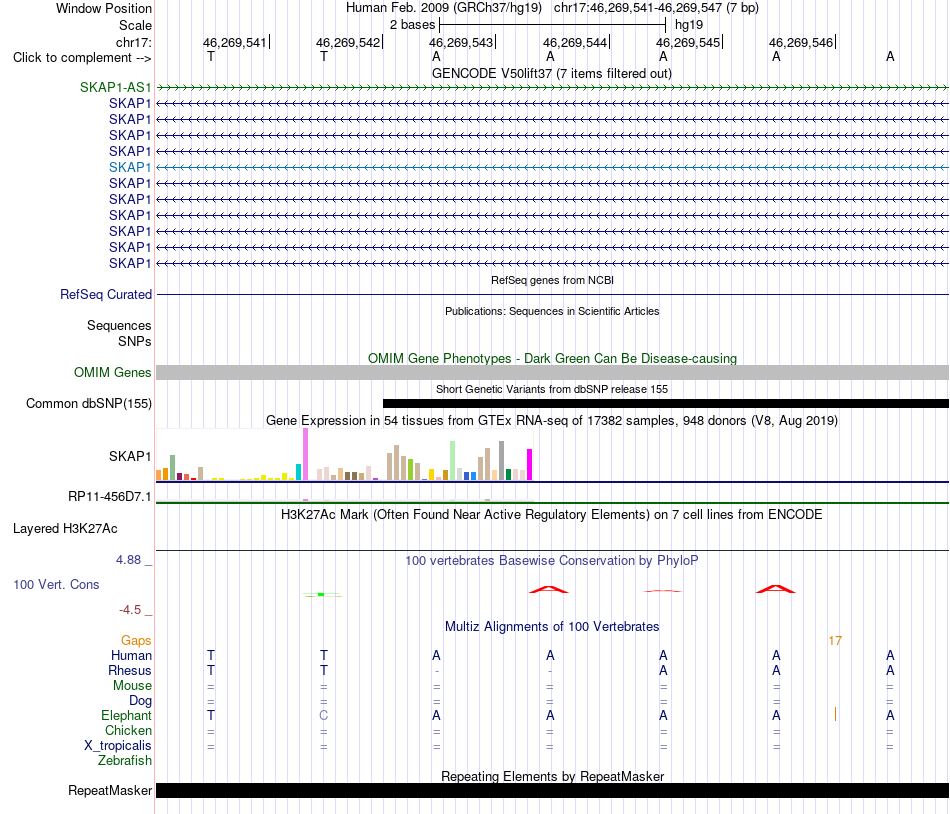Click the OMIM Genes track label
This screenshot has height=814, width=950.
click(x=112, y=372)
